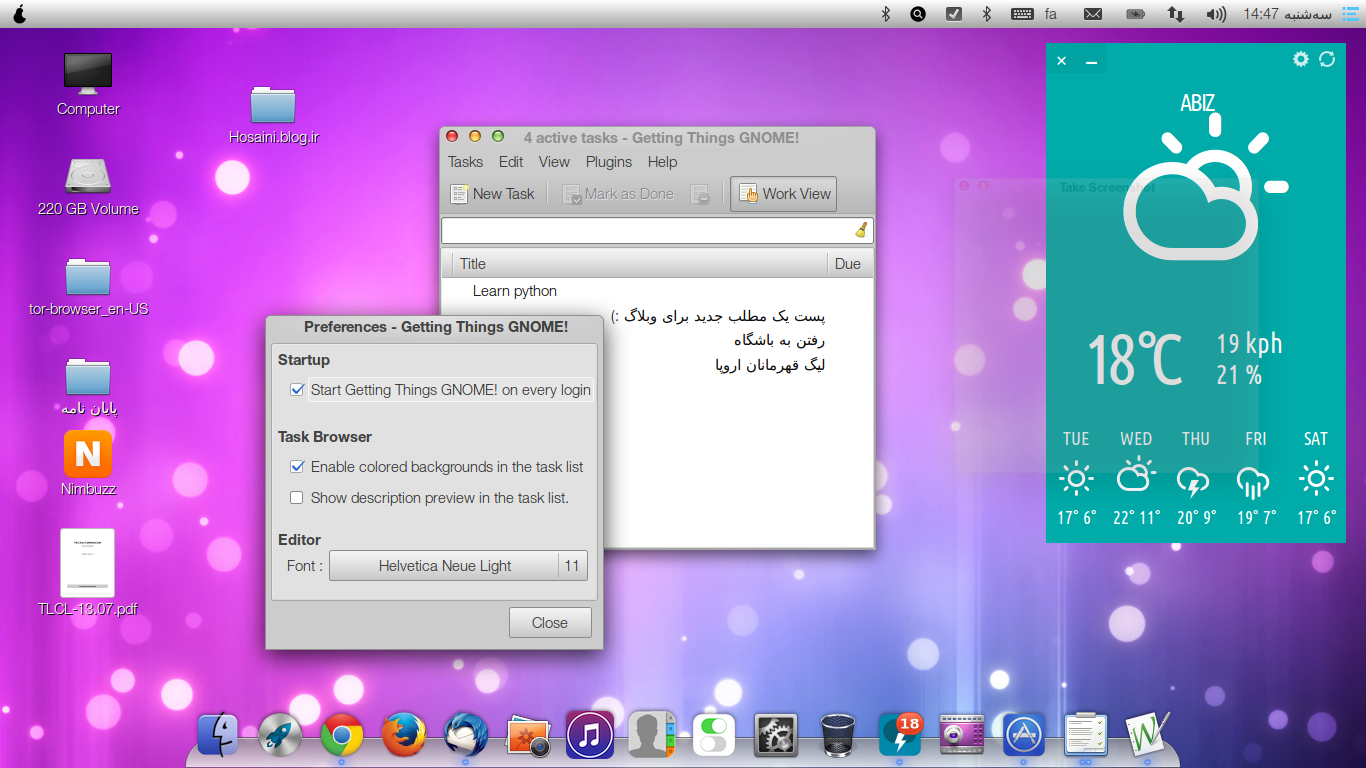Screen dimensions: 1366x768
Task: Open the fa keyboard layout indicator
Action: click(x=1050, y=14)
